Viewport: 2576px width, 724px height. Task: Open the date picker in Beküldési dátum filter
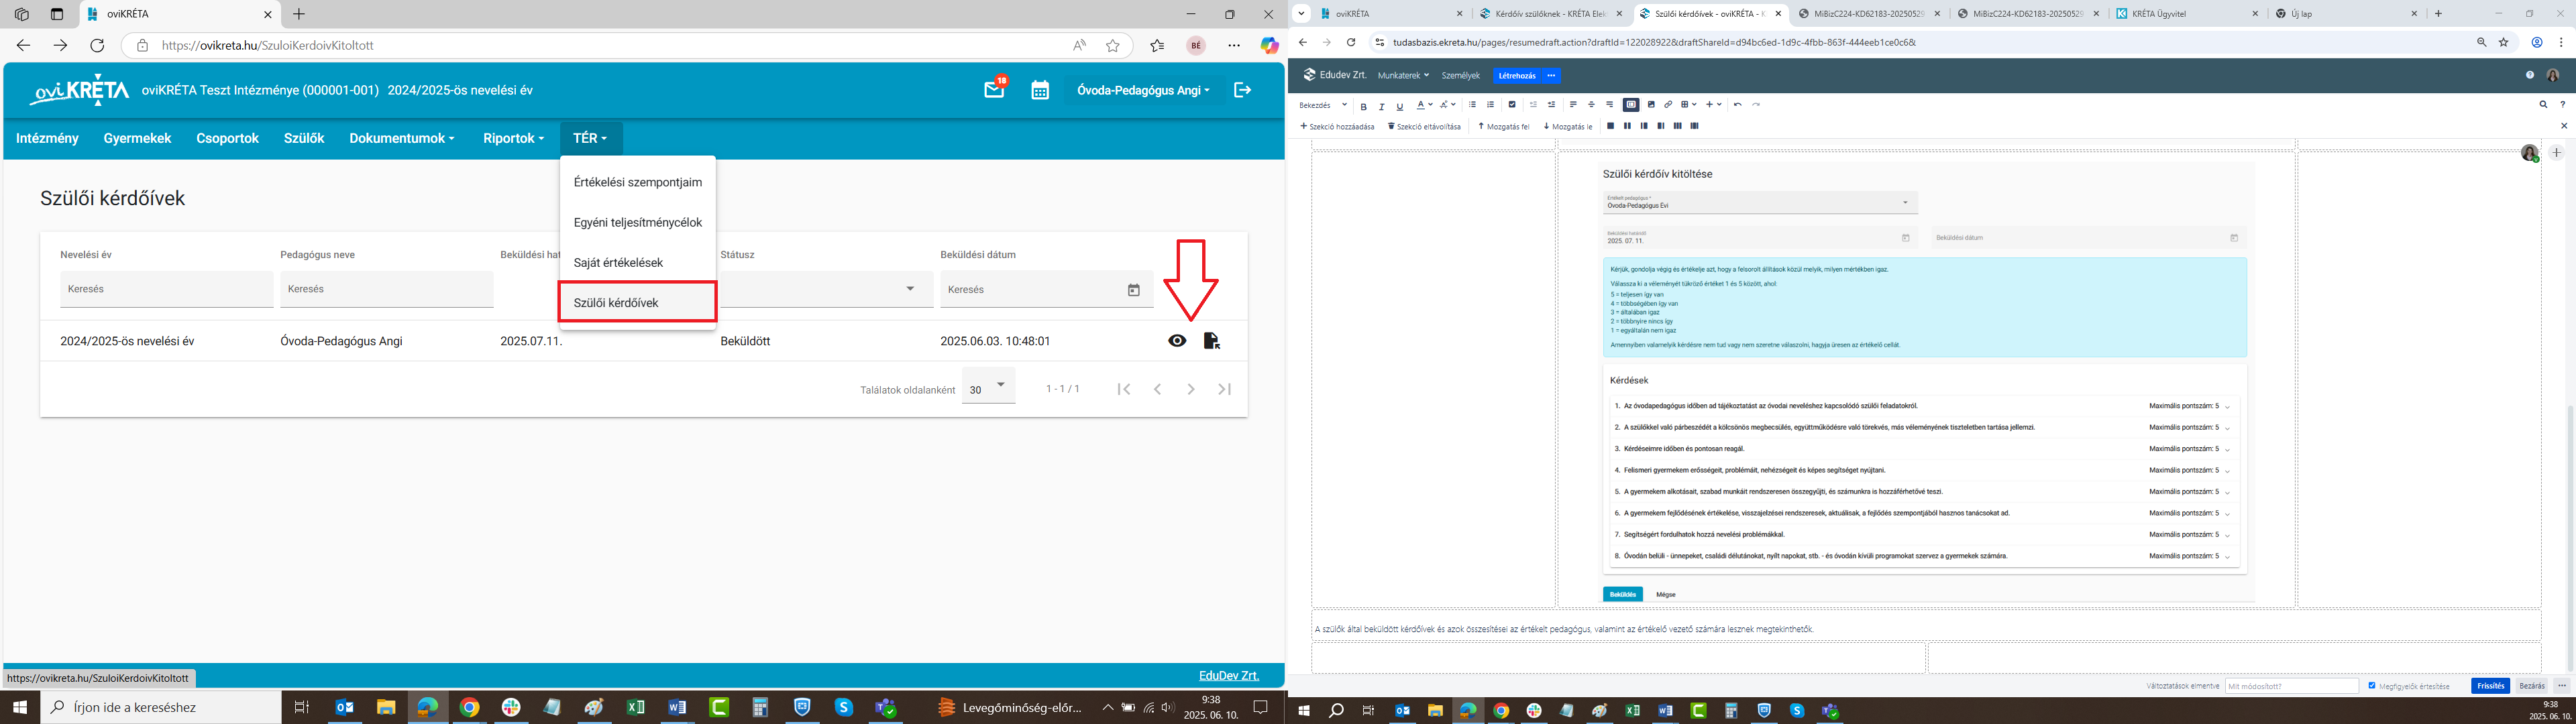(x=1134, y=290)
